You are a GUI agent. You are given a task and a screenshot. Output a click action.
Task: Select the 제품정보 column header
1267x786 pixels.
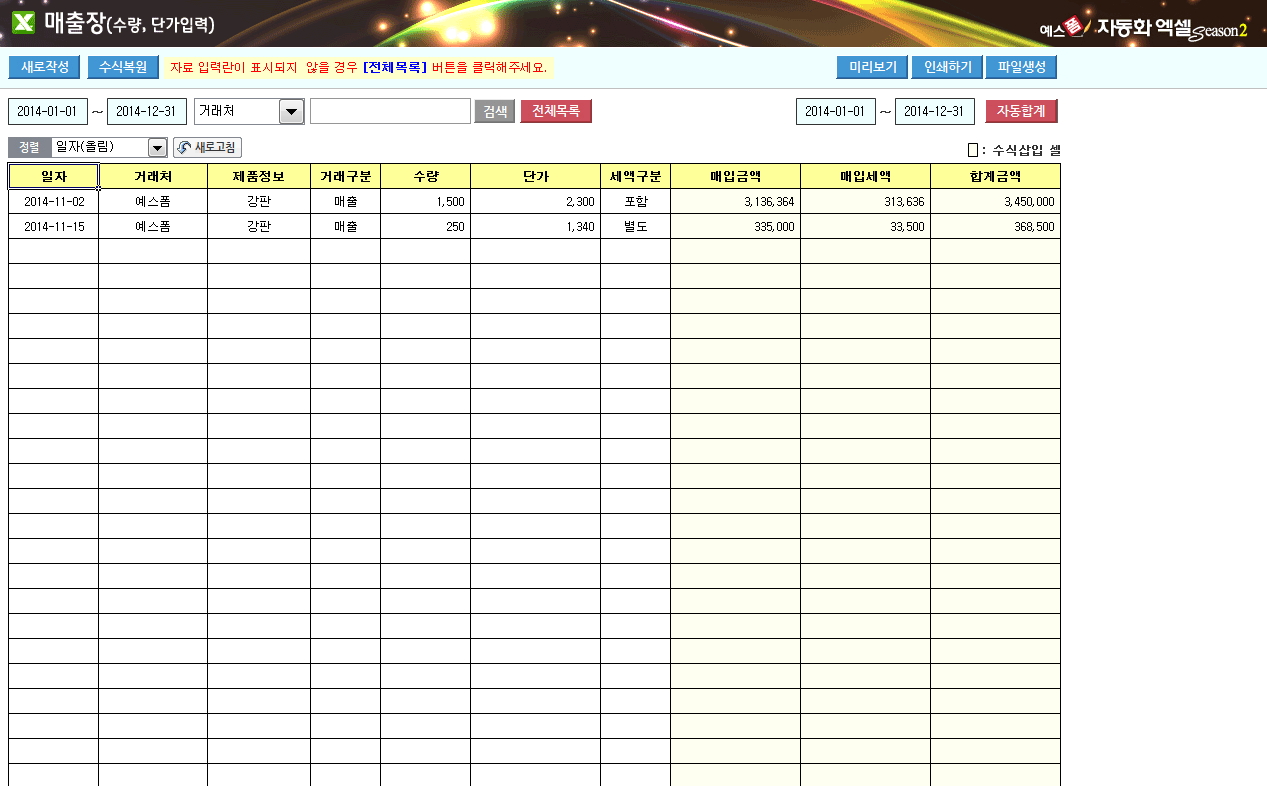pos(259,176)
